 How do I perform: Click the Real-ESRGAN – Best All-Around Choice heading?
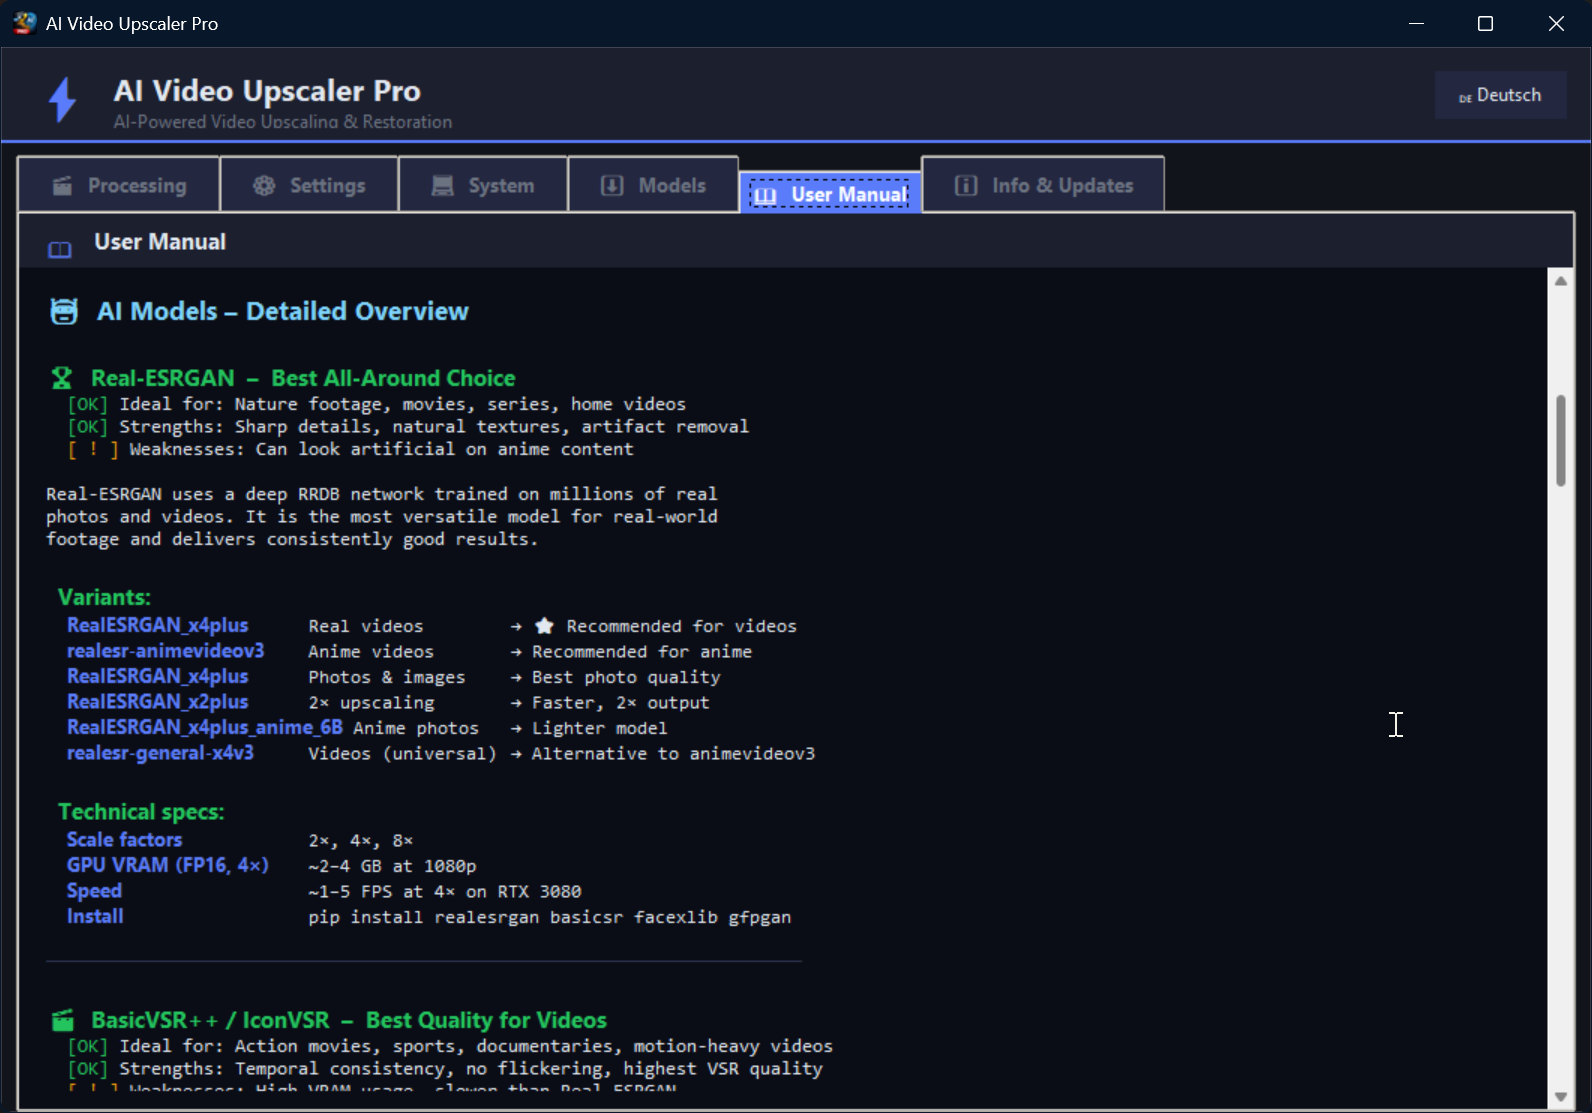point(303,378)
